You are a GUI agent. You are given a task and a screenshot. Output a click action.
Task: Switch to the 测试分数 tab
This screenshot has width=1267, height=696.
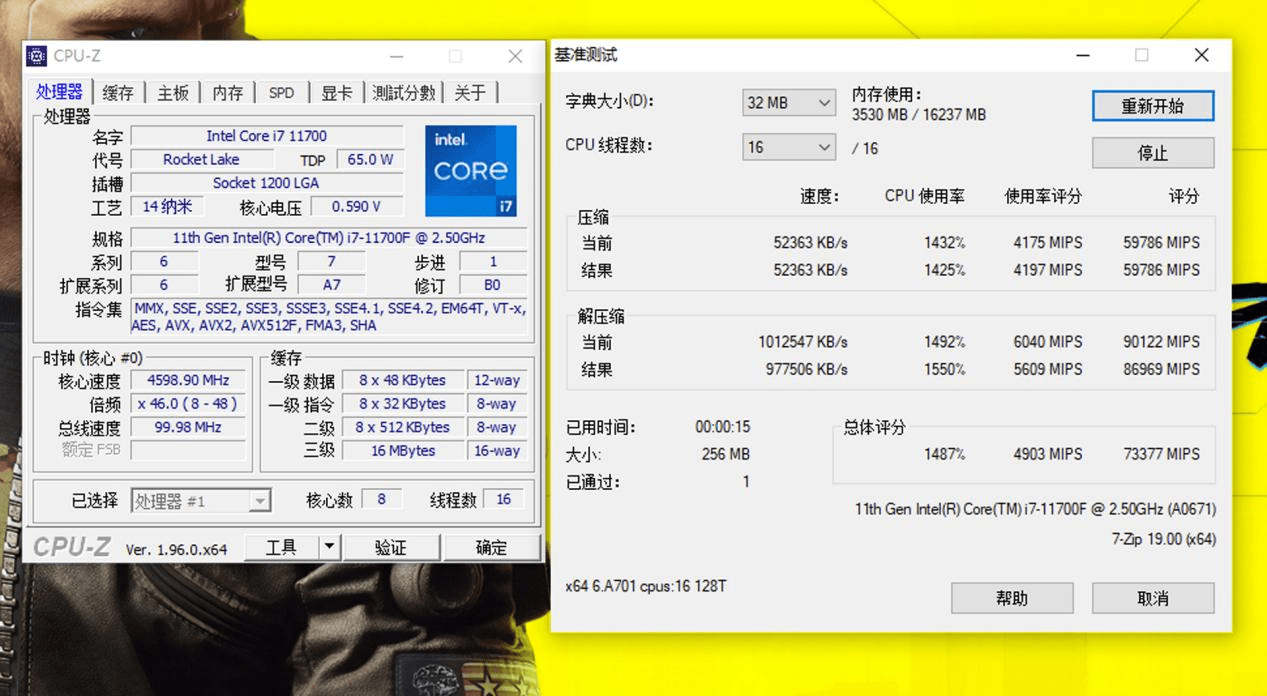point(403,93)
